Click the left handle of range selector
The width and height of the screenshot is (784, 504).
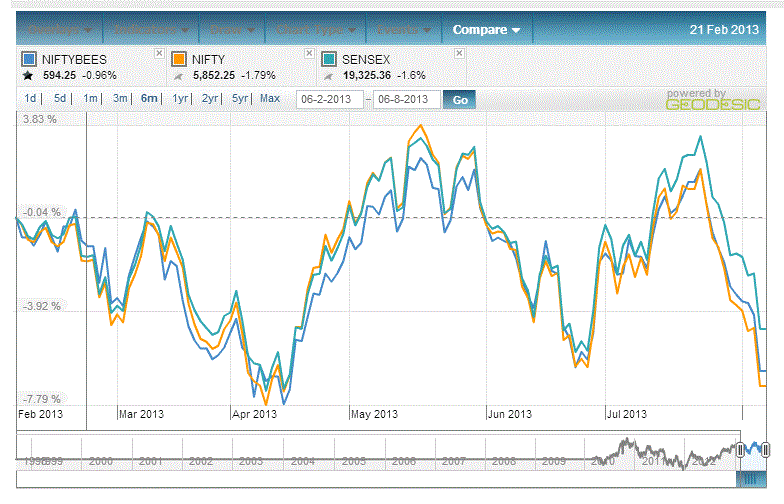(x=740, y=450)
